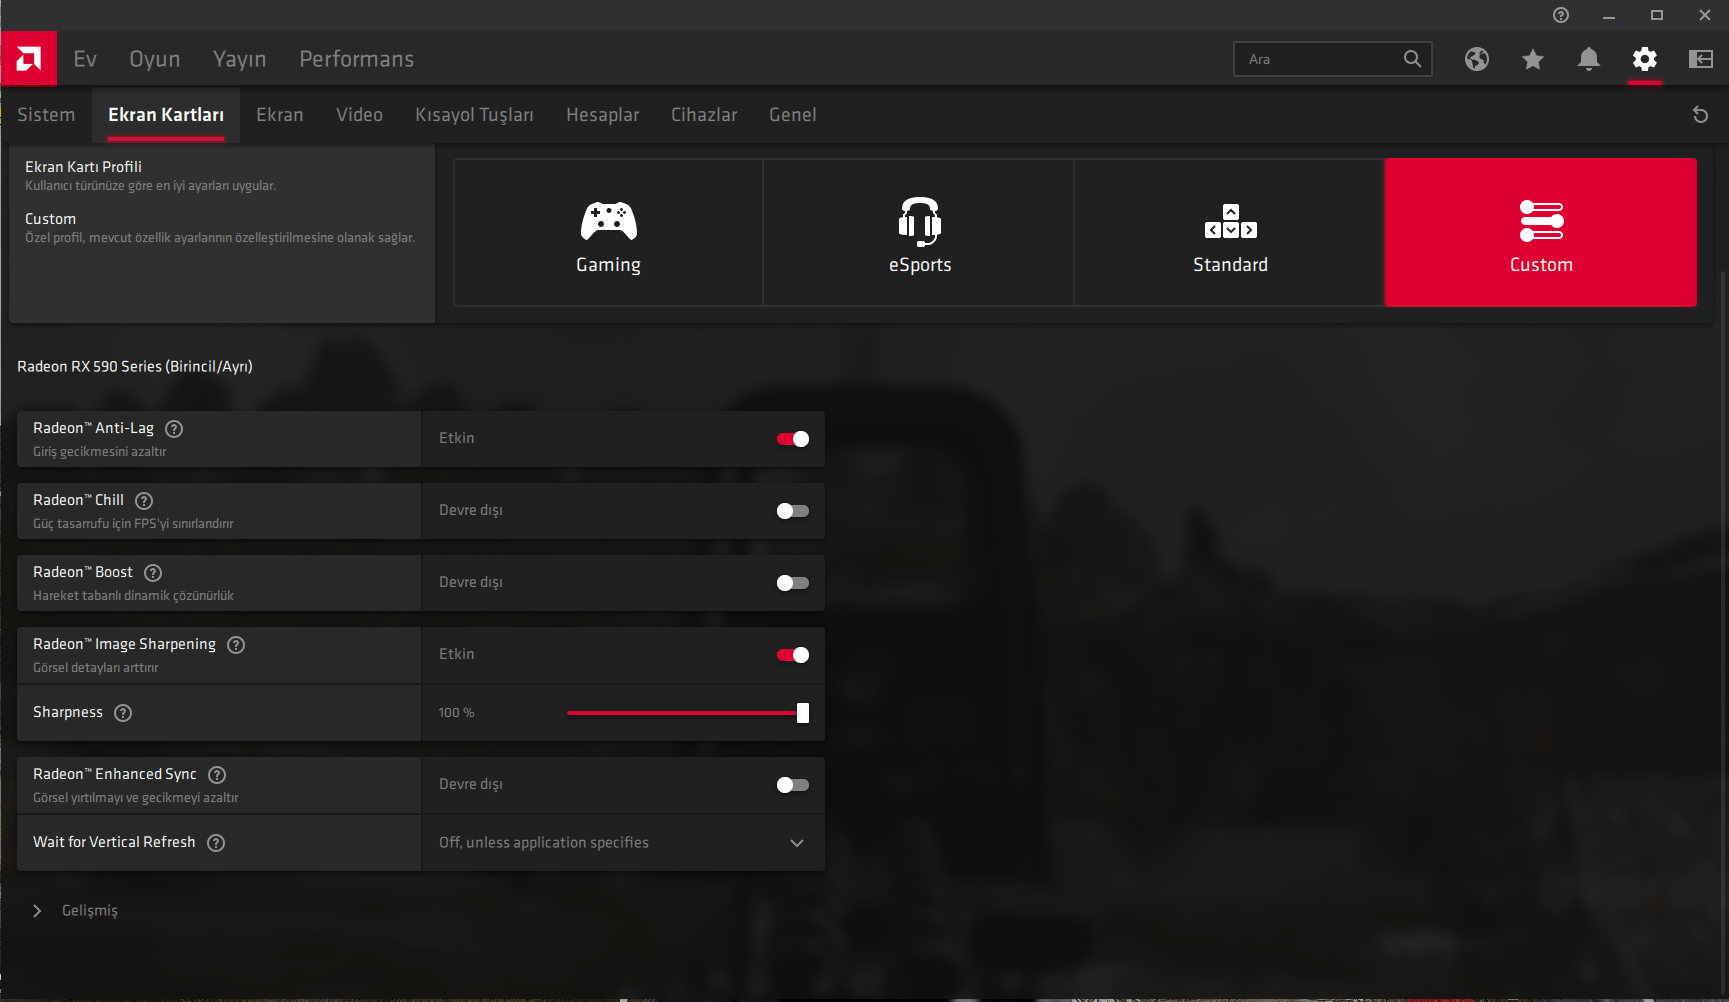Enable Radeon Enhanced Sync toggle
This screenshot has height=1002, width=1729.
pos(793,785)
